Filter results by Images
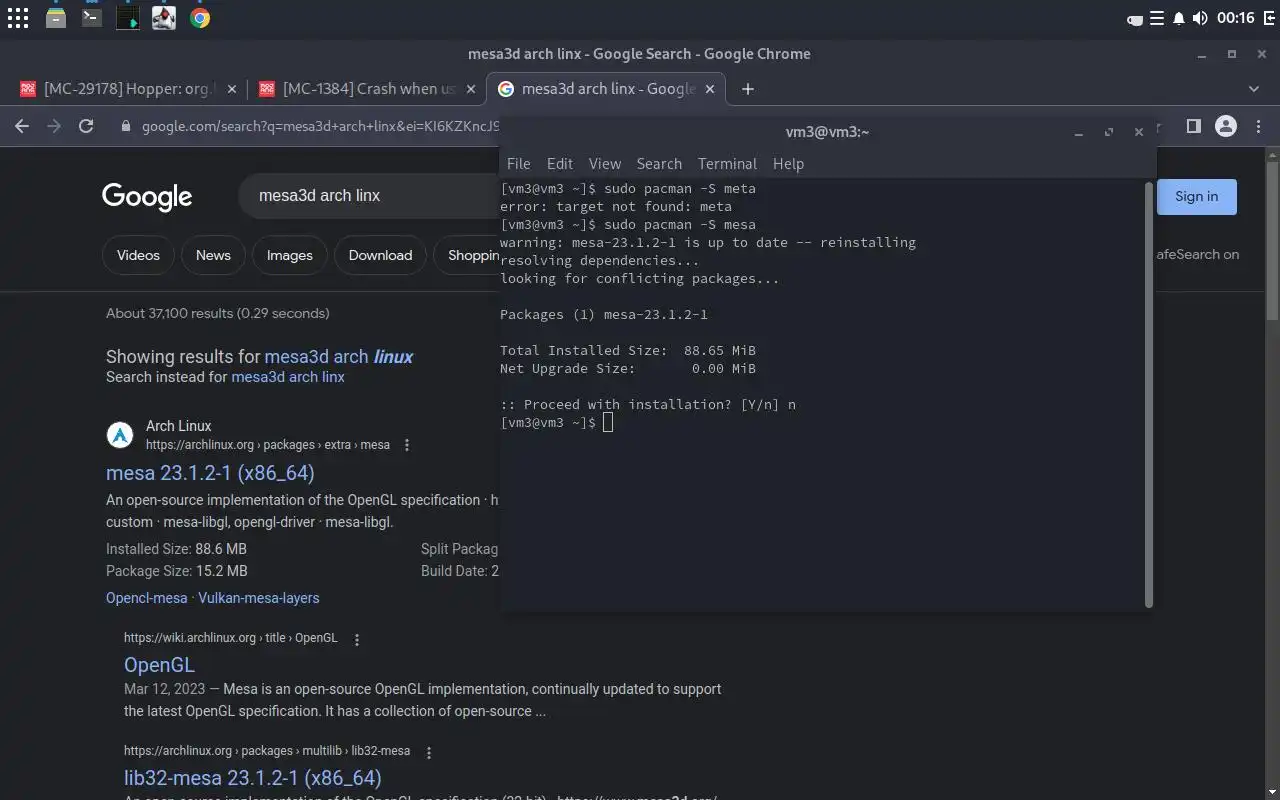The width and height of the screenshot is (1280, 800). click(x=290, y=255)
